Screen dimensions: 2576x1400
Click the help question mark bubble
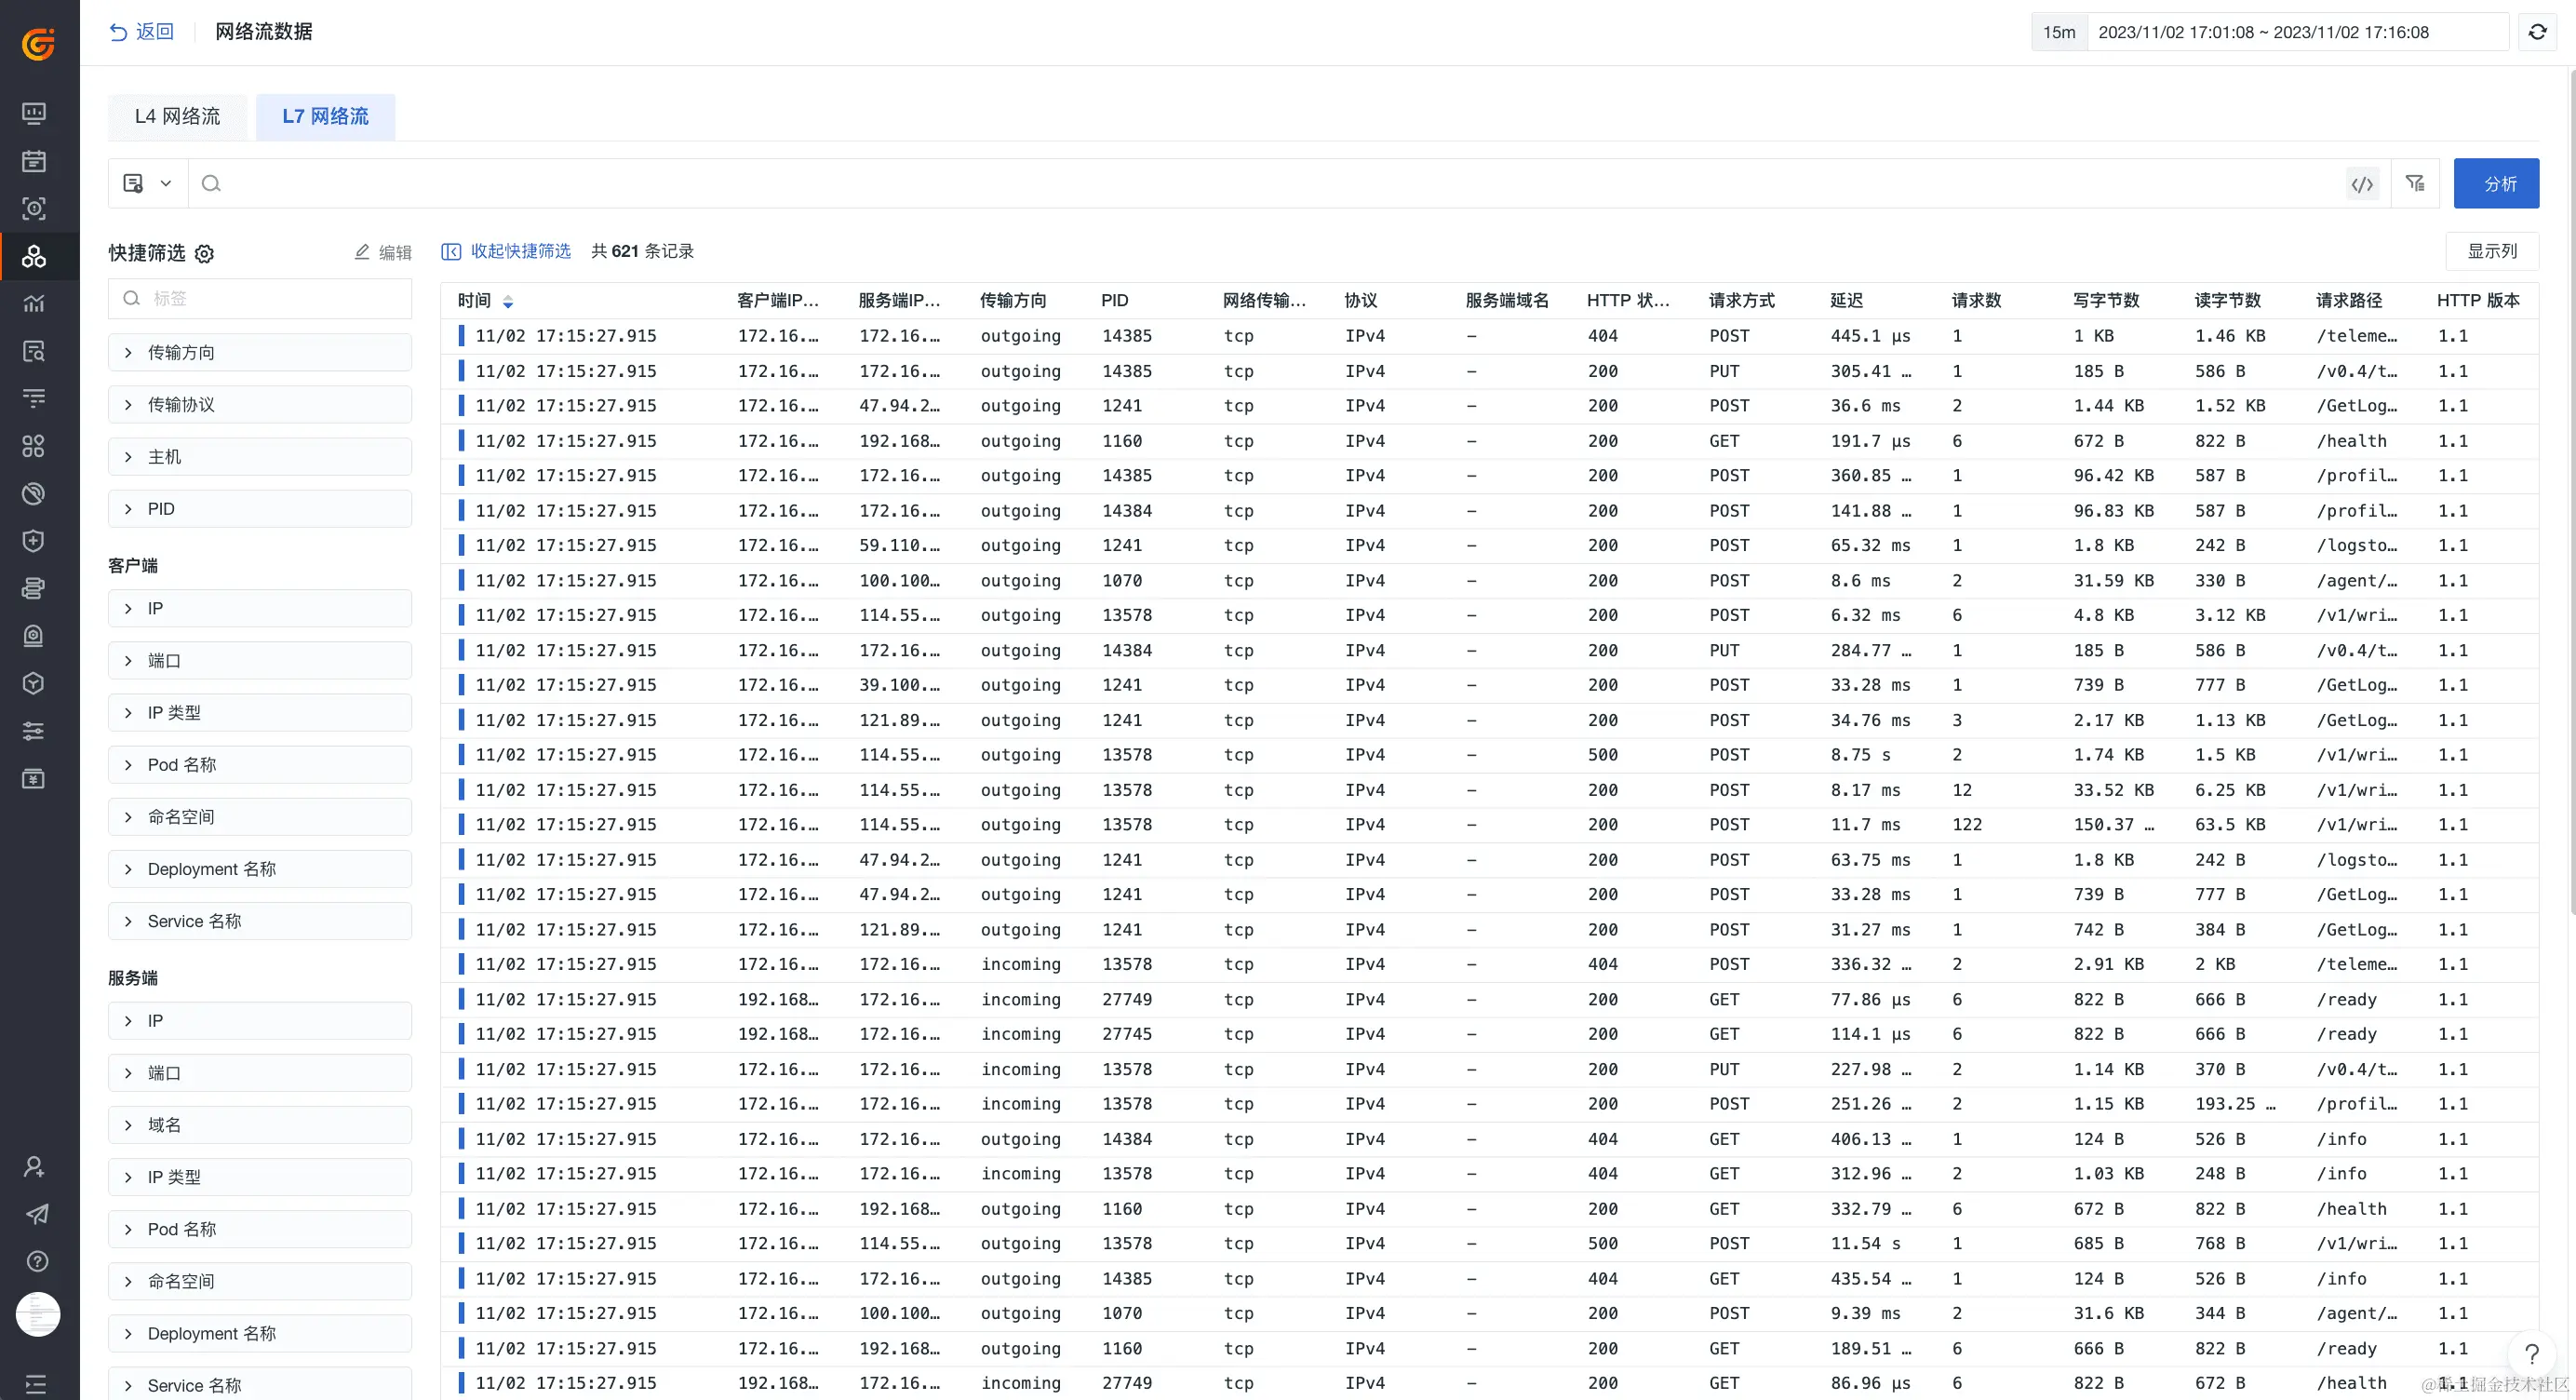[2531, 1354]
